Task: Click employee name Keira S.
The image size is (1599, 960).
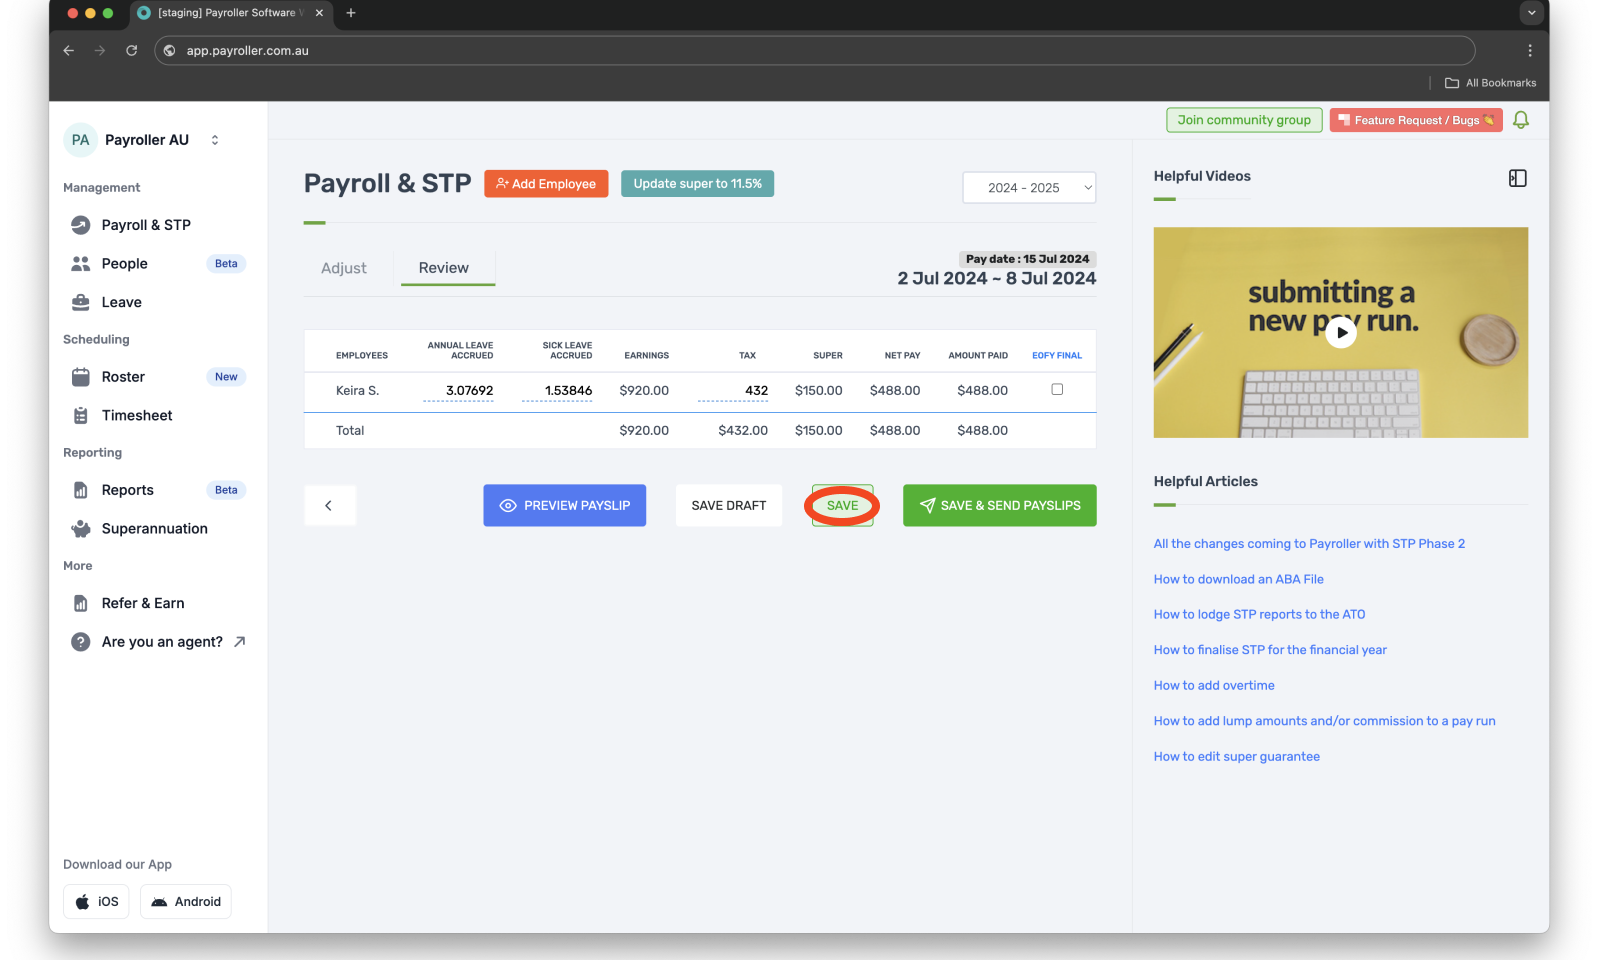Action: [x=357, y=391]
